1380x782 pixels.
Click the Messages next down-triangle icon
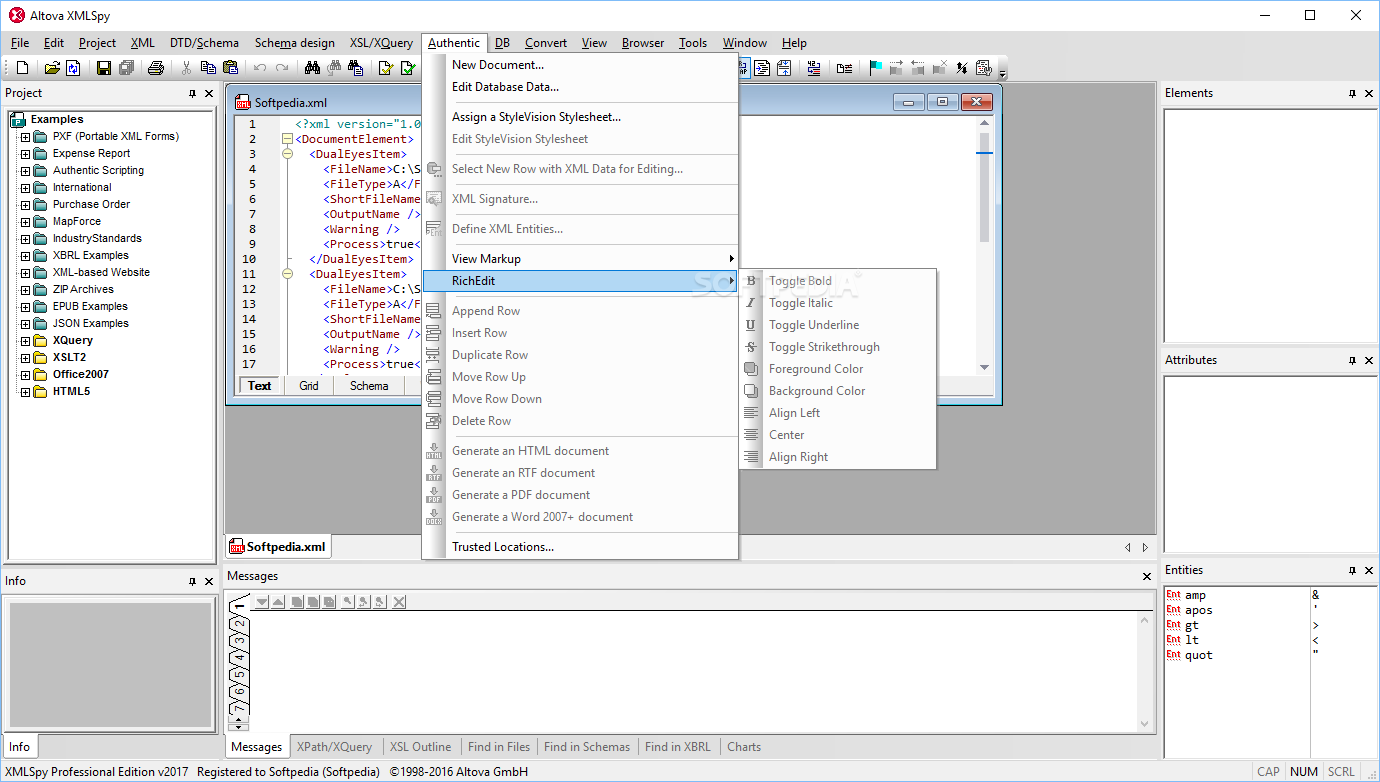click(x=262, y=601)
